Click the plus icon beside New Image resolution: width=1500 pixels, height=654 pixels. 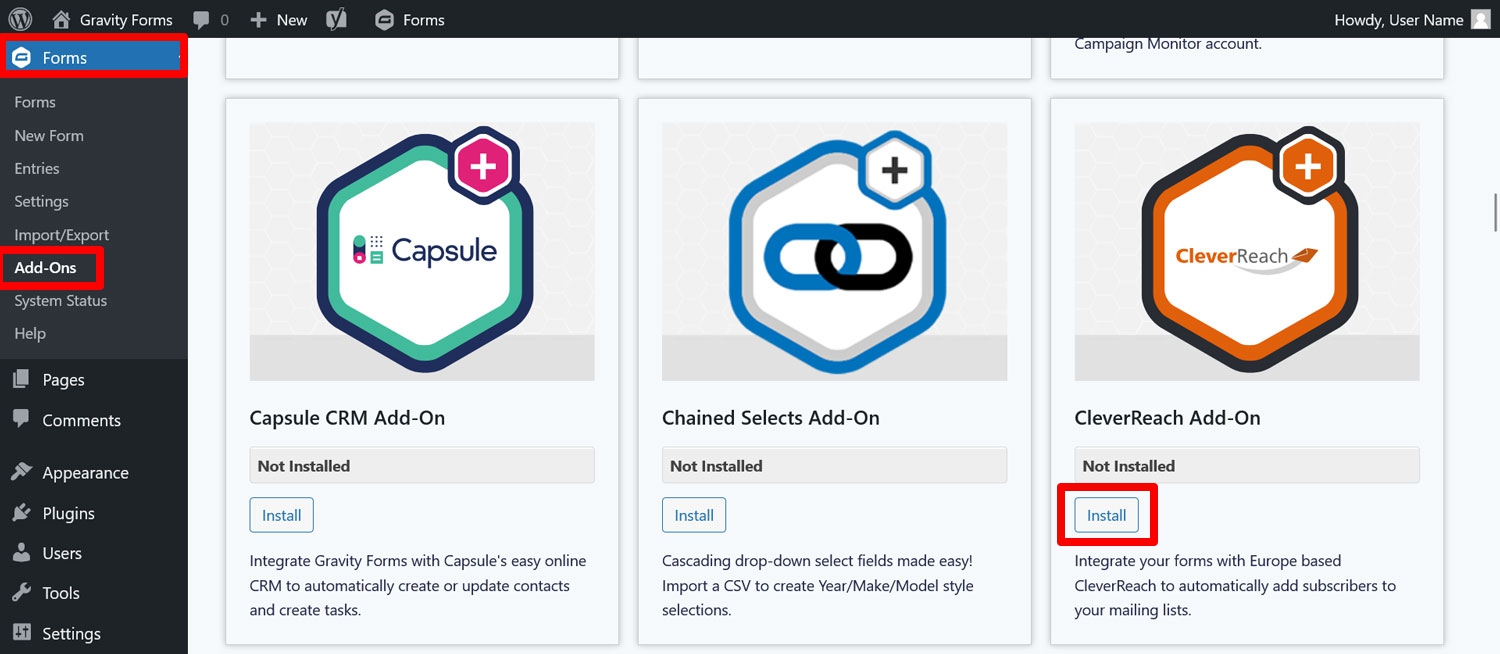pos(258,20)
